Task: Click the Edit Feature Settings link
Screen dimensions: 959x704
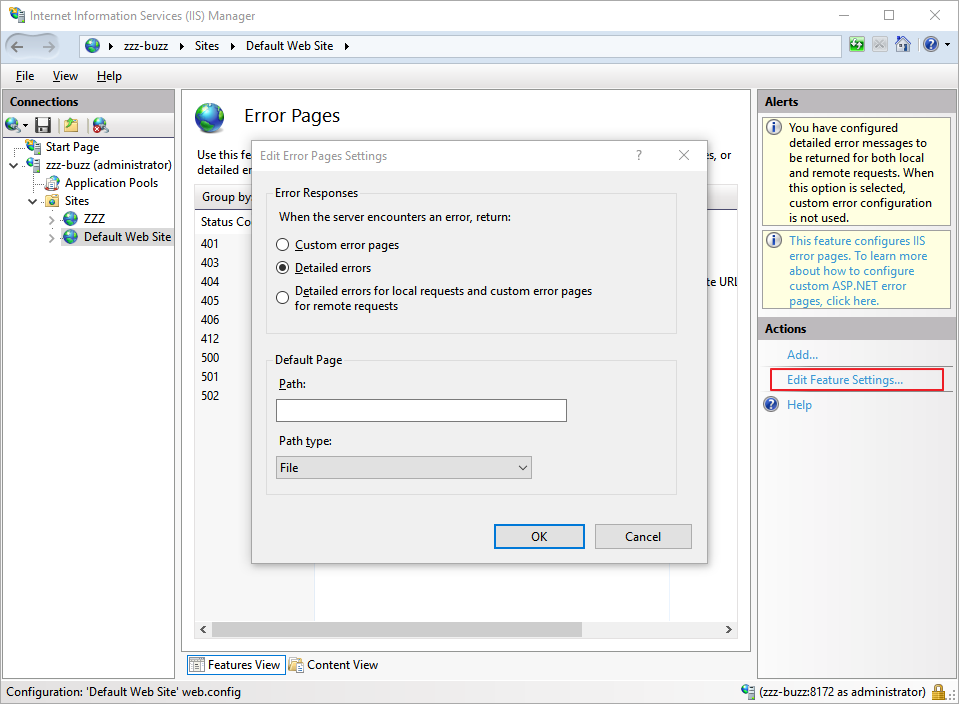Action: pos(844,380)
